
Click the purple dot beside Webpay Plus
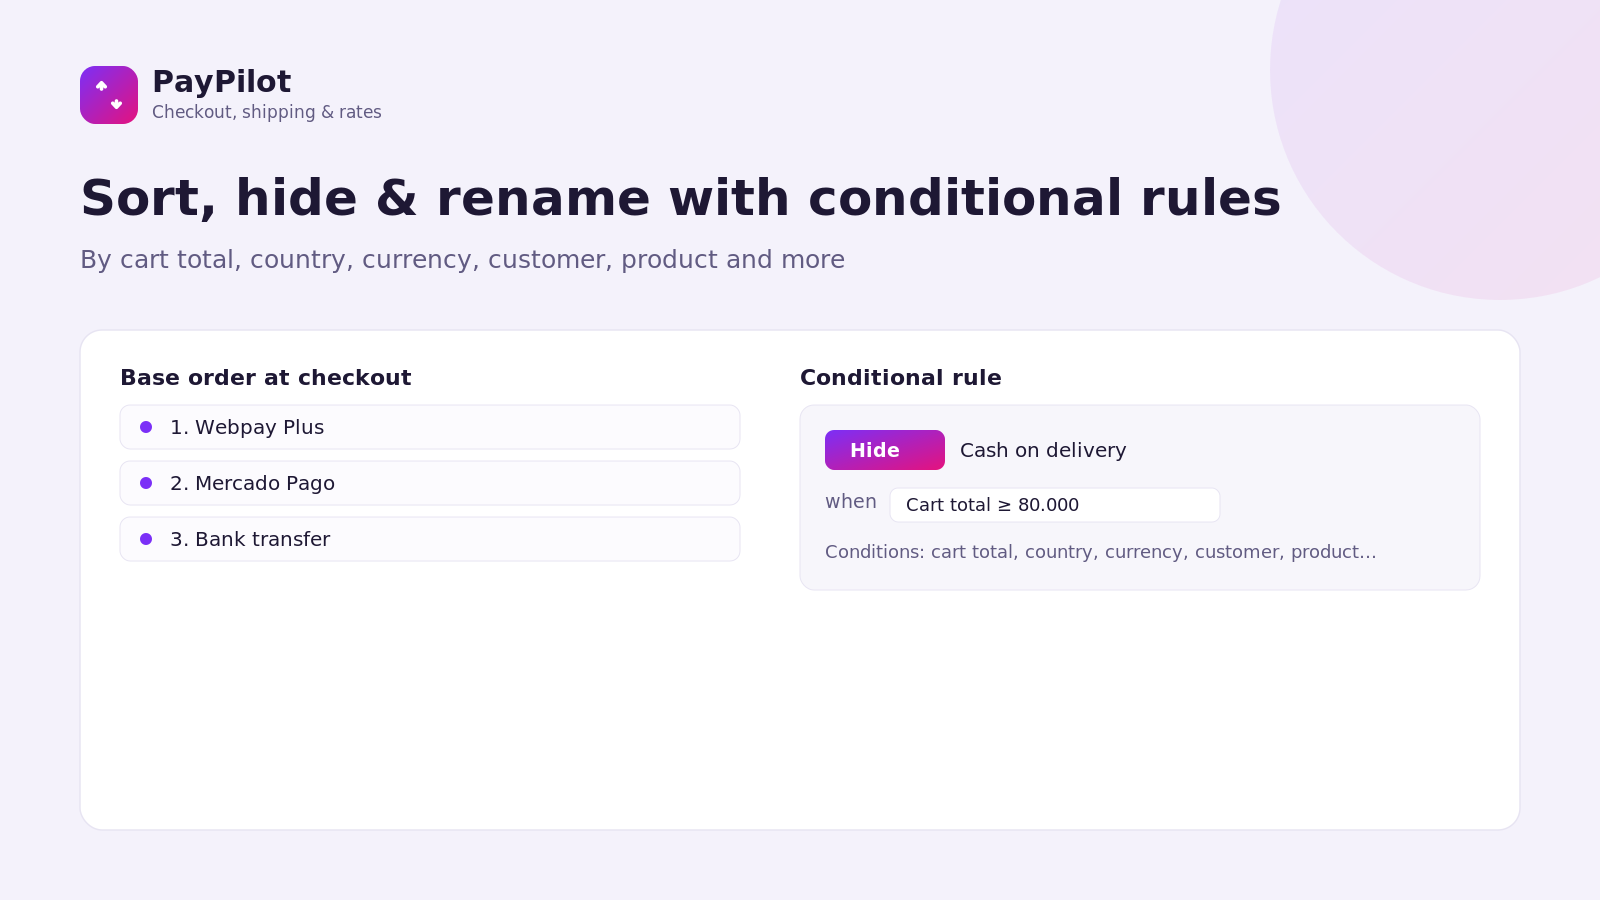(146, 427)
